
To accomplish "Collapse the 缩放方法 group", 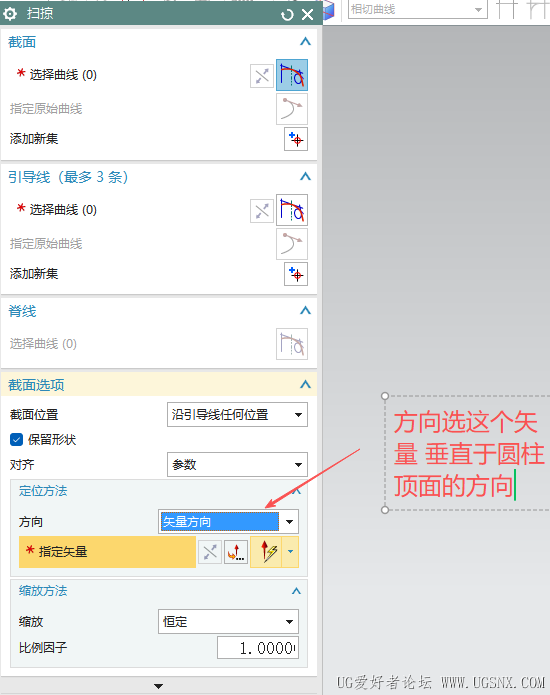I will pyautogui.click(x=296, y=591).
